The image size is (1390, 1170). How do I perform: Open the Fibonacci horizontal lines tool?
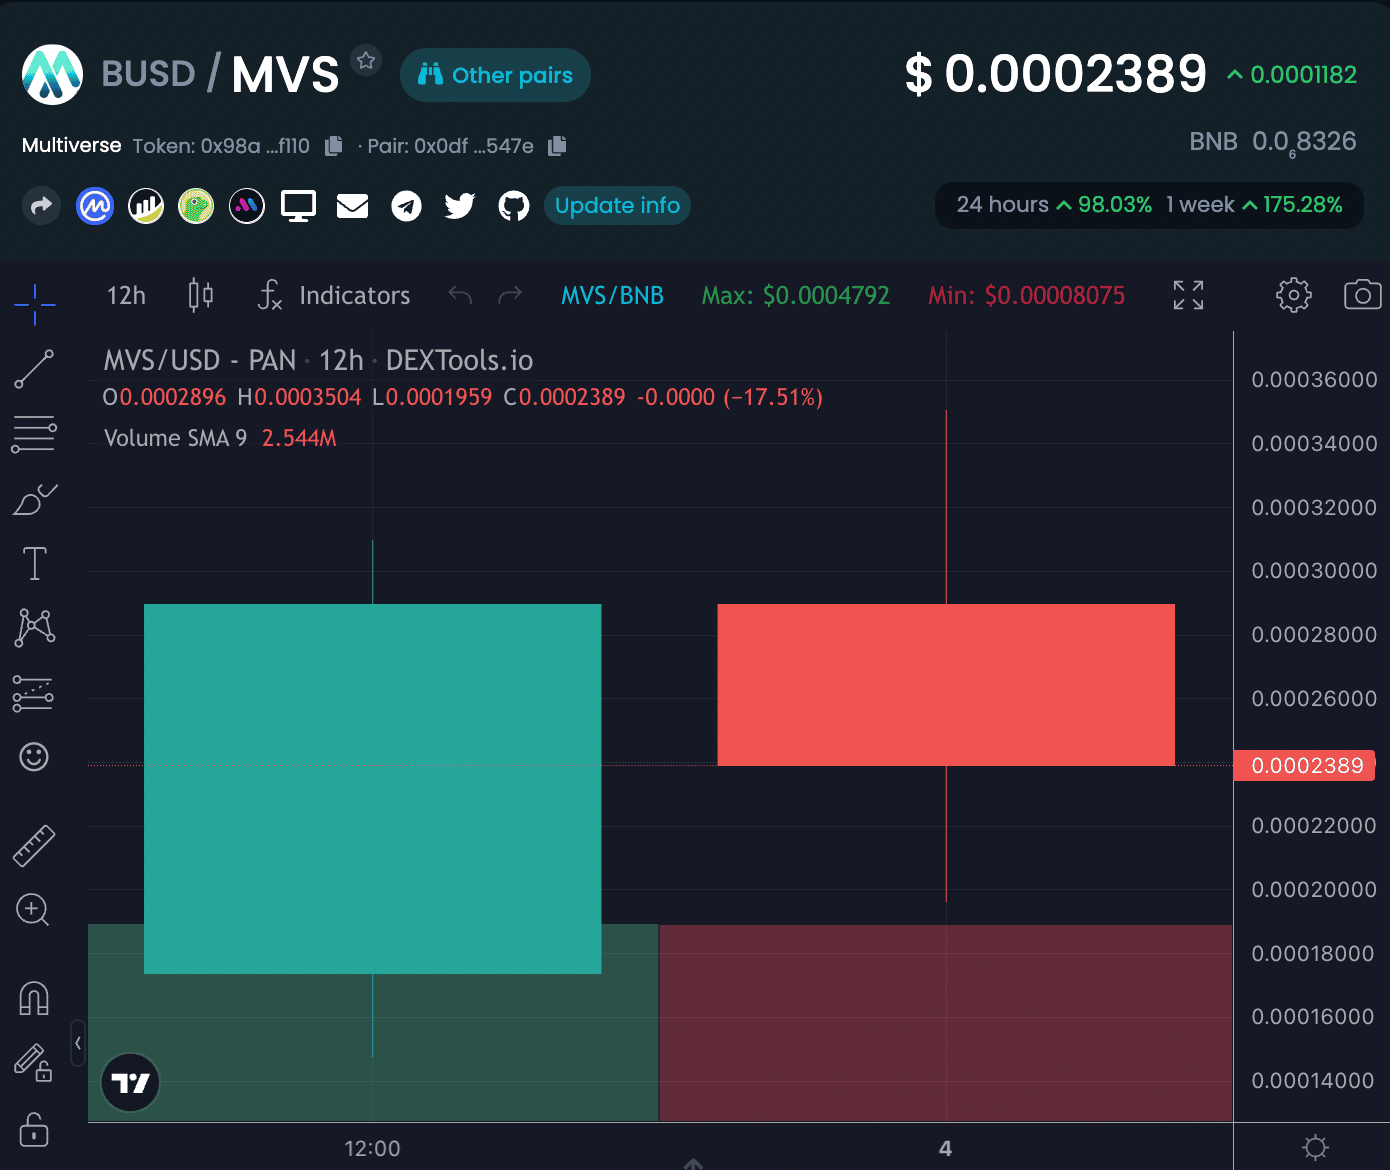34,434
